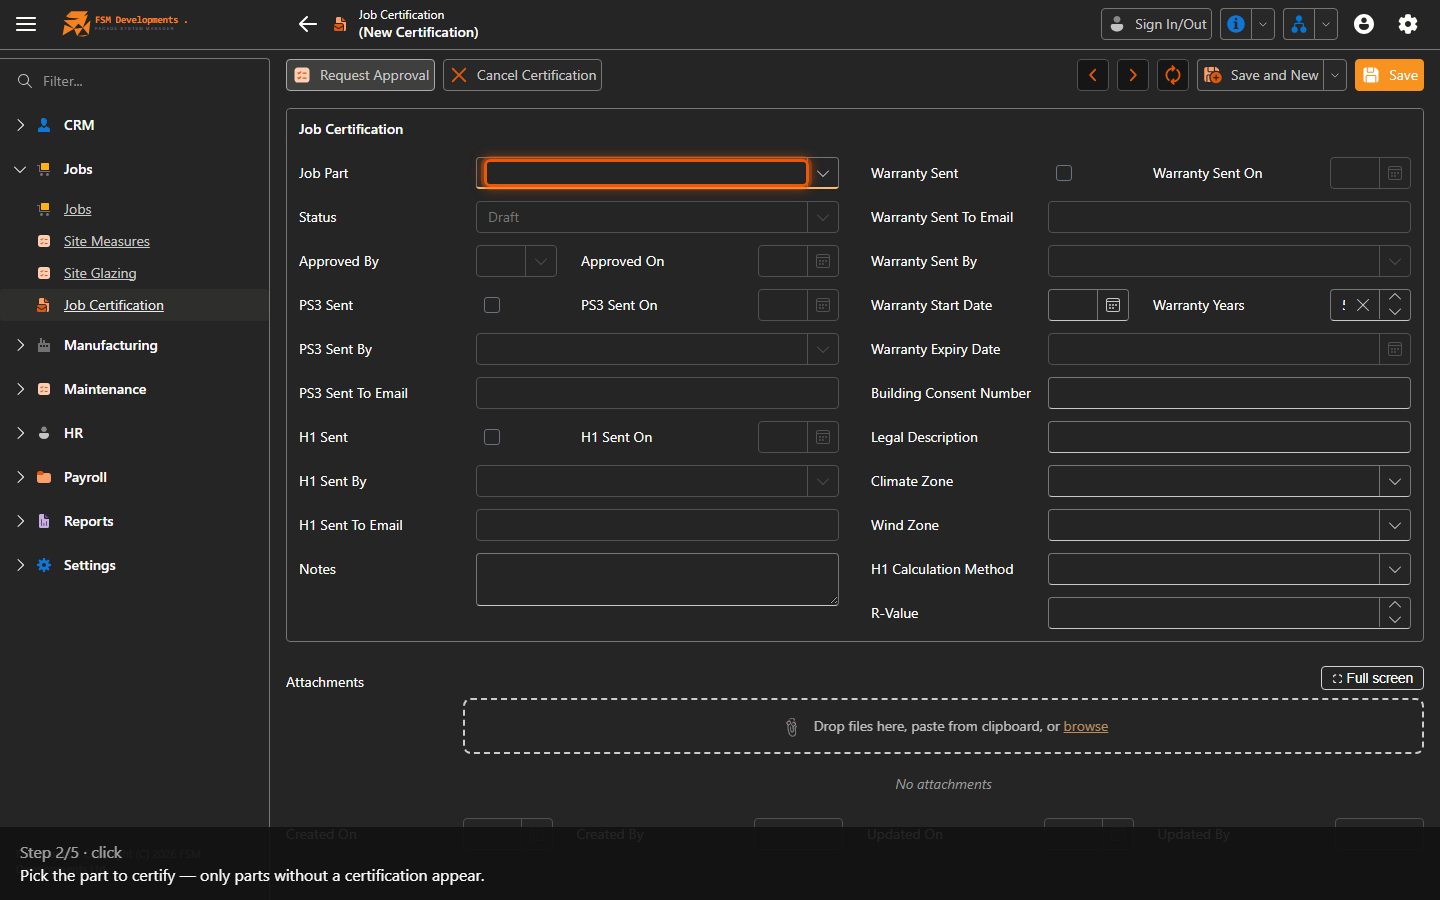Open Site Measures in sidebar

click(x=107, y=241)
